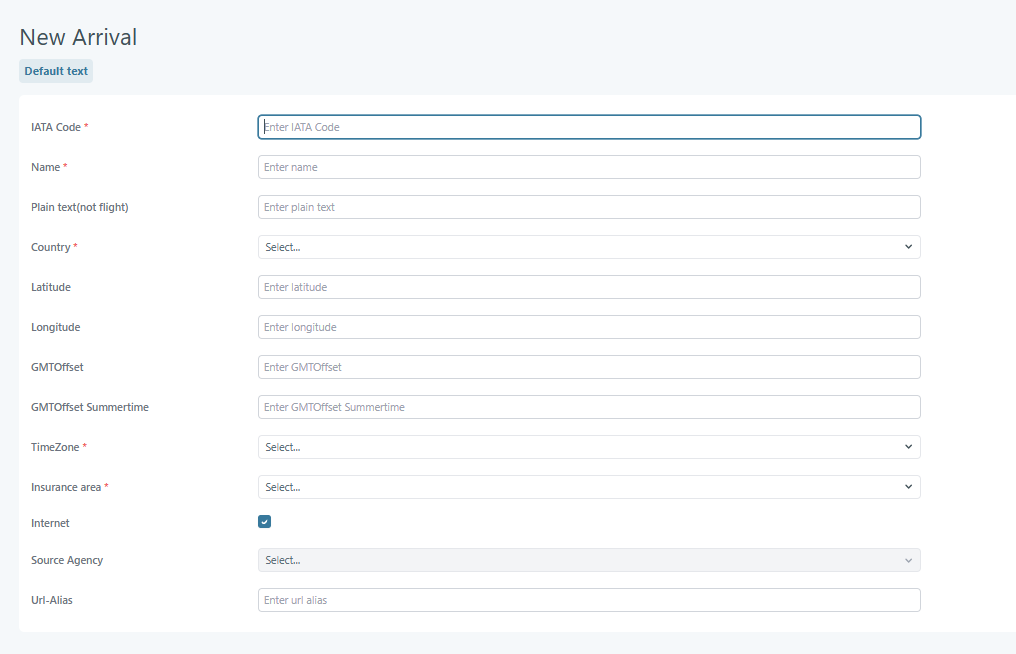Open the Insurance area dropdown

(588, 487)
